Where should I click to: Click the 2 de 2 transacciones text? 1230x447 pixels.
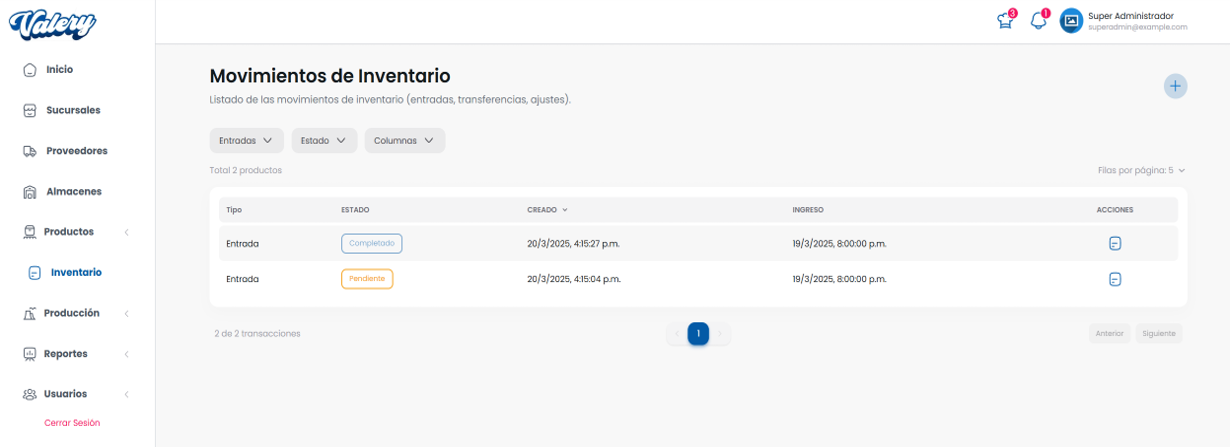[257, 334]
